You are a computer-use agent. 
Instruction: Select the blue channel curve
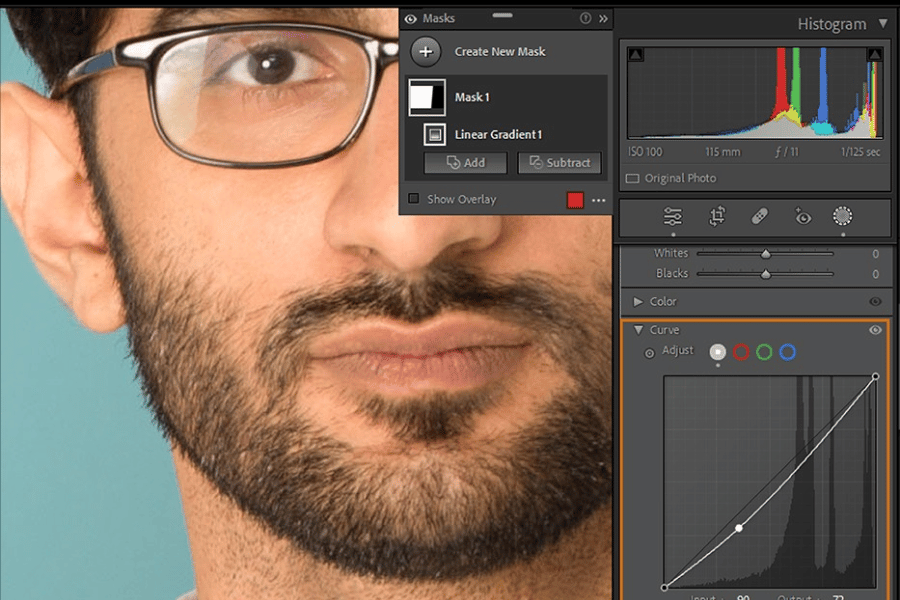787,352
